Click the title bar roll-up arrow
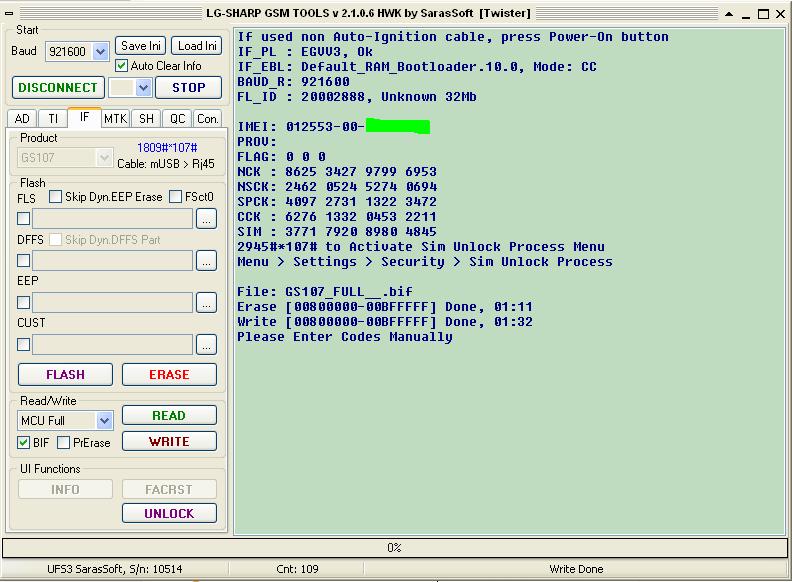792x582 pixels. coord(729,14)
